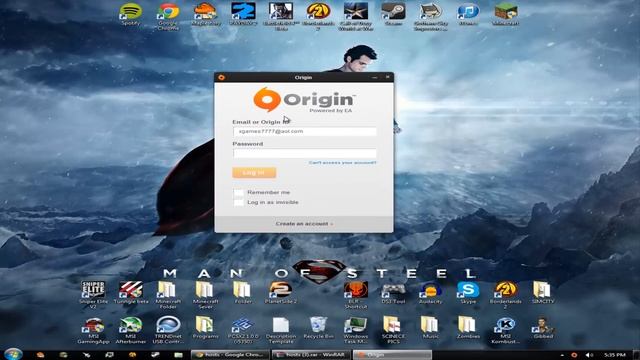This screenshot has width=640, height=360.
Task: Open MSI GamingApp shortcut
Action: pos(93,331)
